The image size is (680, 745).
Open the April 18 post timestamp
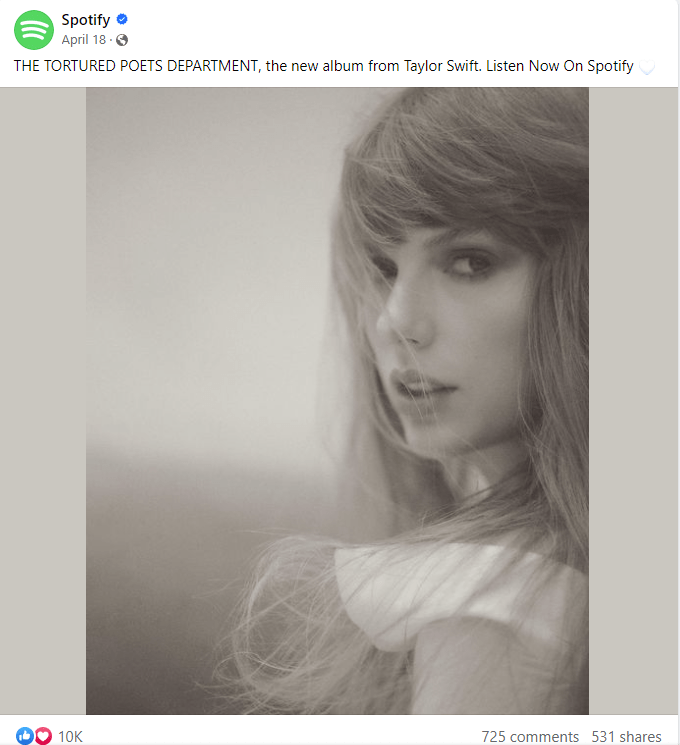tap(84, 40)
